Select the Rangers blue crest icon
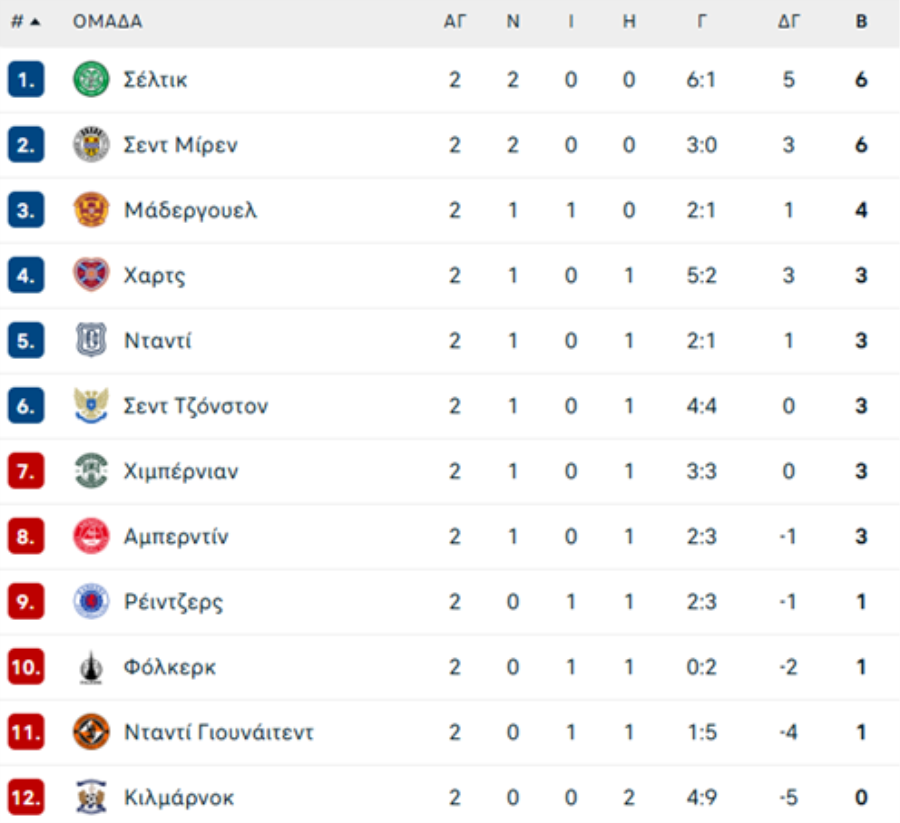Screen dimensions: 900x823 click(91, 601)
